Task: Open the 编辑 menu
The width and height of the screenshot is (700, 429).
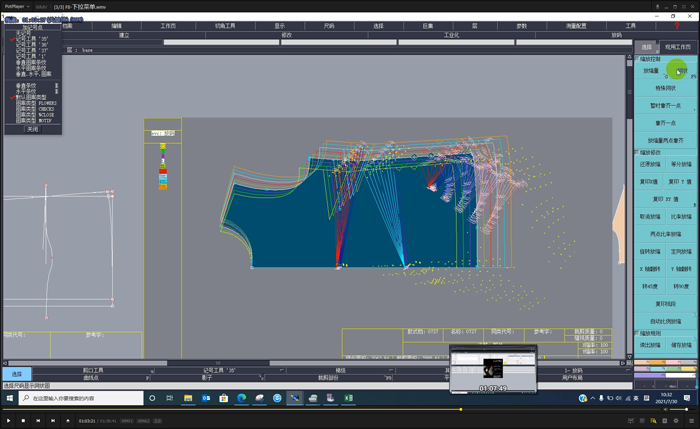Action: (x=117, y=26)
